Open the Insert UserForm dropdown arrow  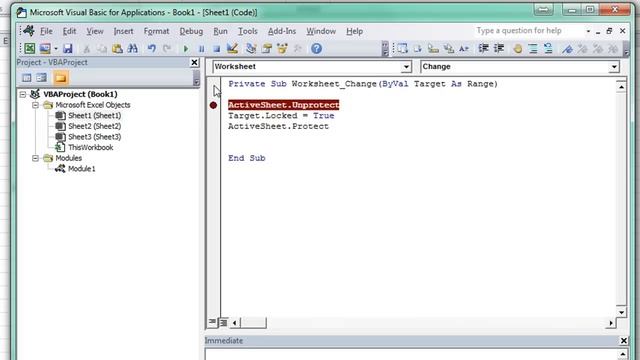coord(56,49)
